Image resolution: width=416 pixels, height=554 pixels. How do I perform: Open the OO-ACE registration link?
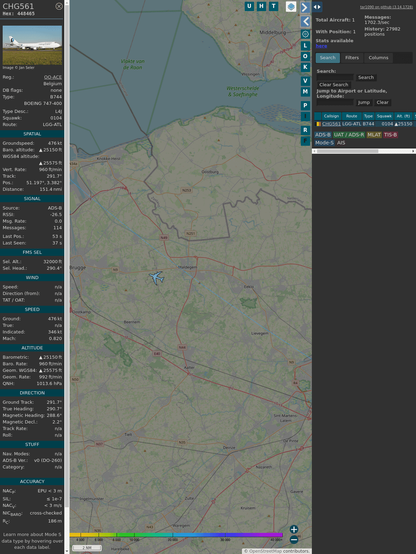[53, 77]
